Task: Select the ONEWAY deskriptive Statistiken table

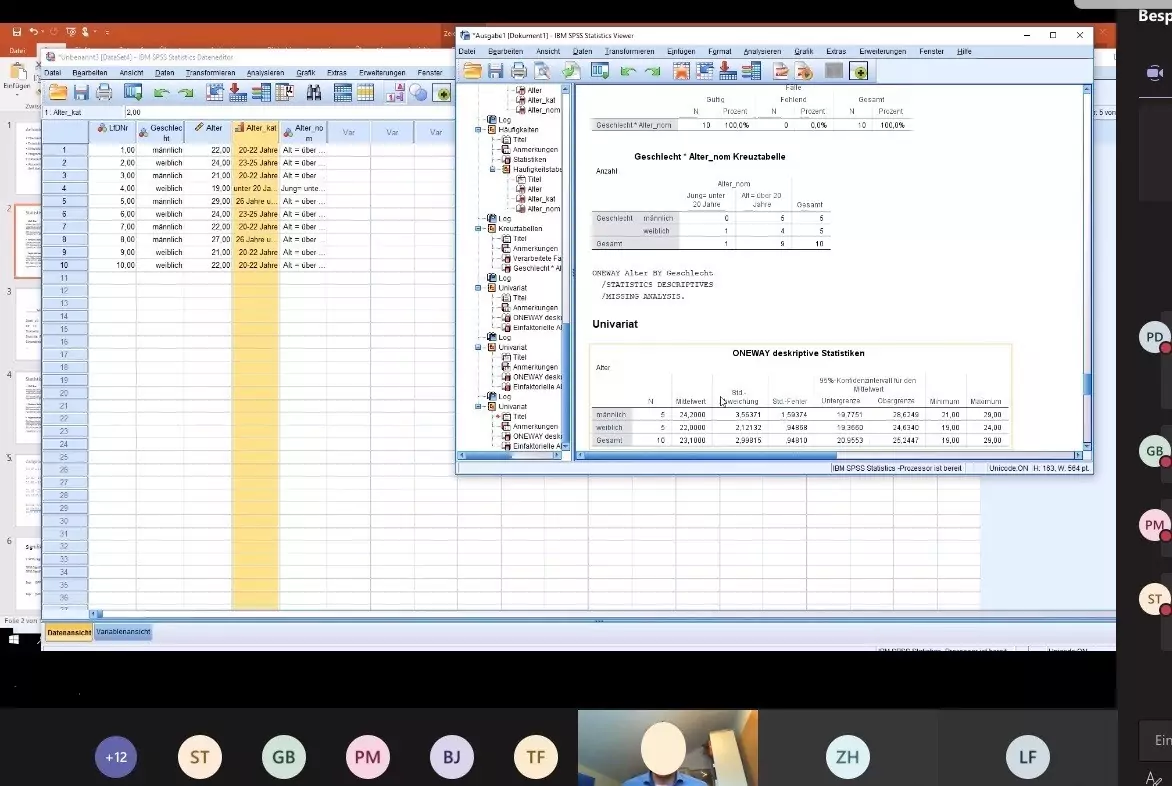Action: pos(799,397)
